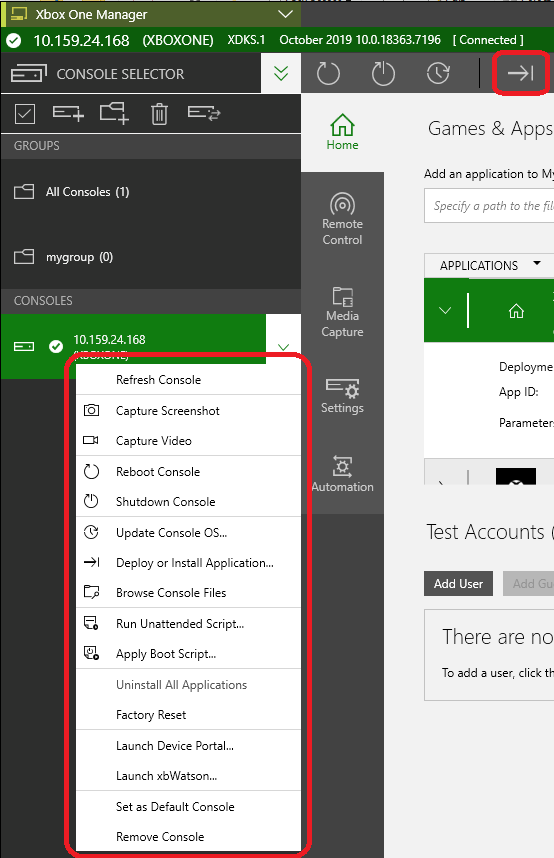The width and height of the screenshot is (554, 858).
Task: Click the Console Selector header icon
Action: [29, 73]
